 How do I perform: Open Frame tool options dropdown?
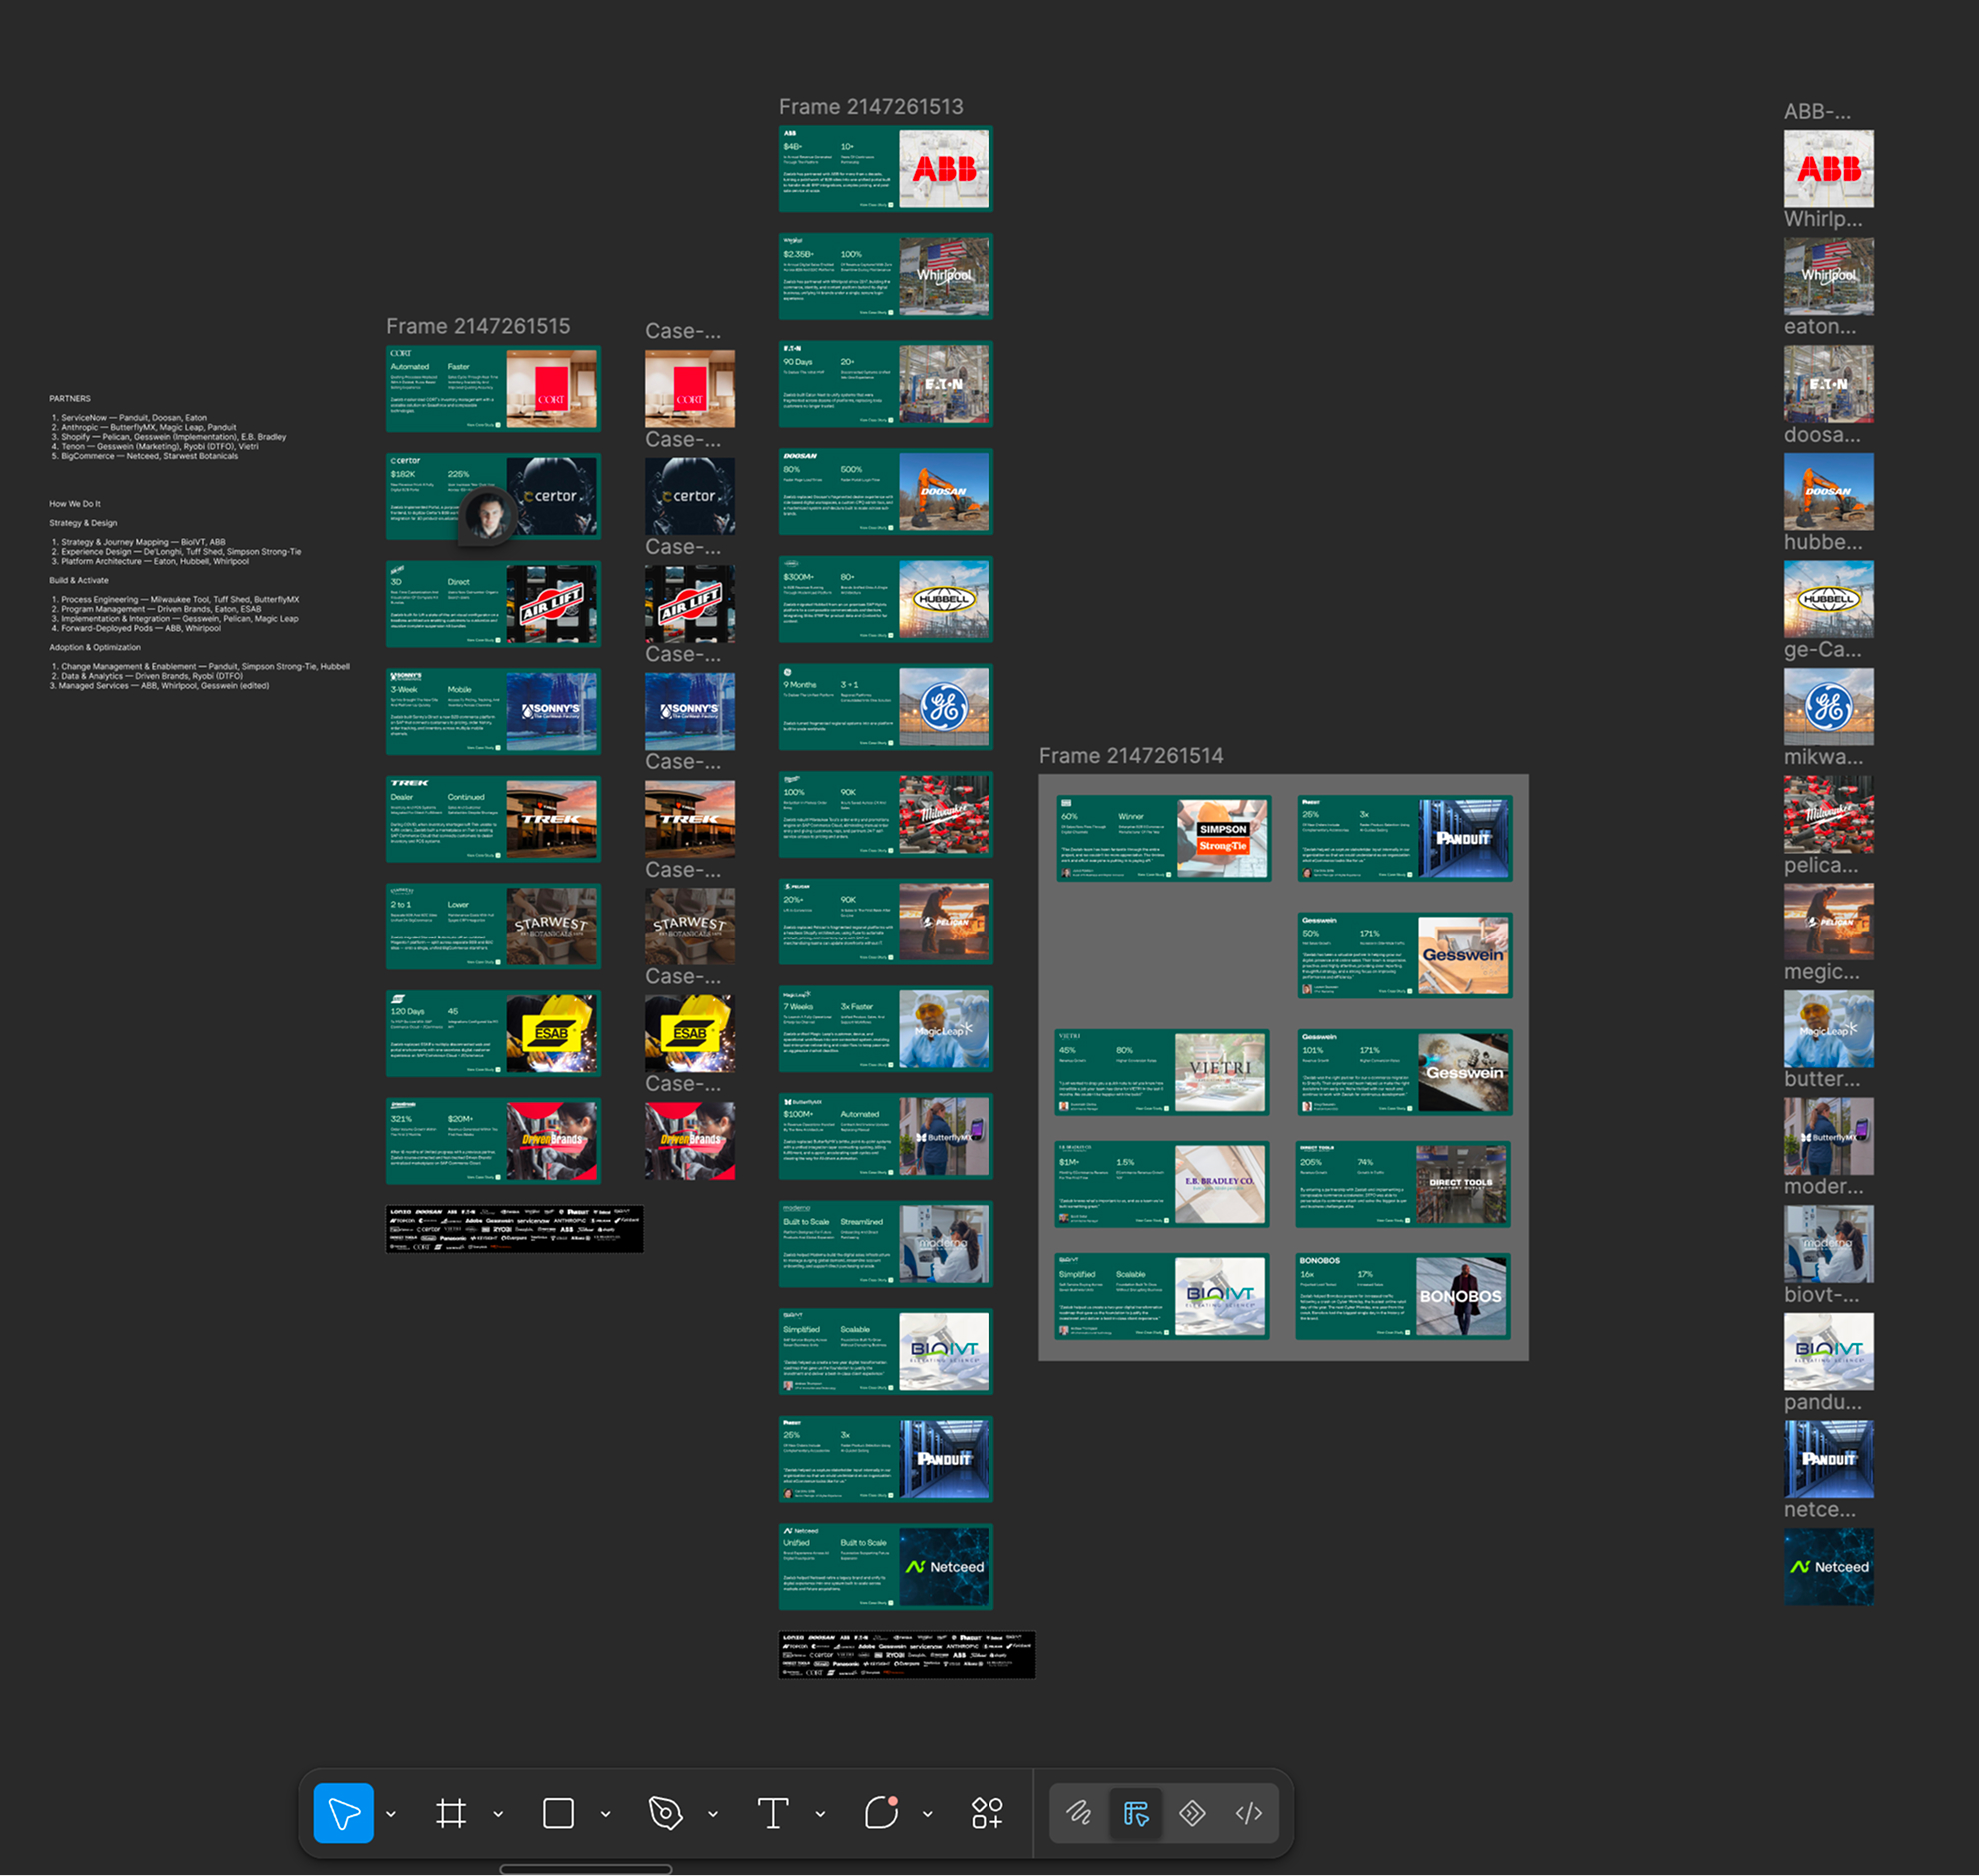click(x=498, y=1814)
